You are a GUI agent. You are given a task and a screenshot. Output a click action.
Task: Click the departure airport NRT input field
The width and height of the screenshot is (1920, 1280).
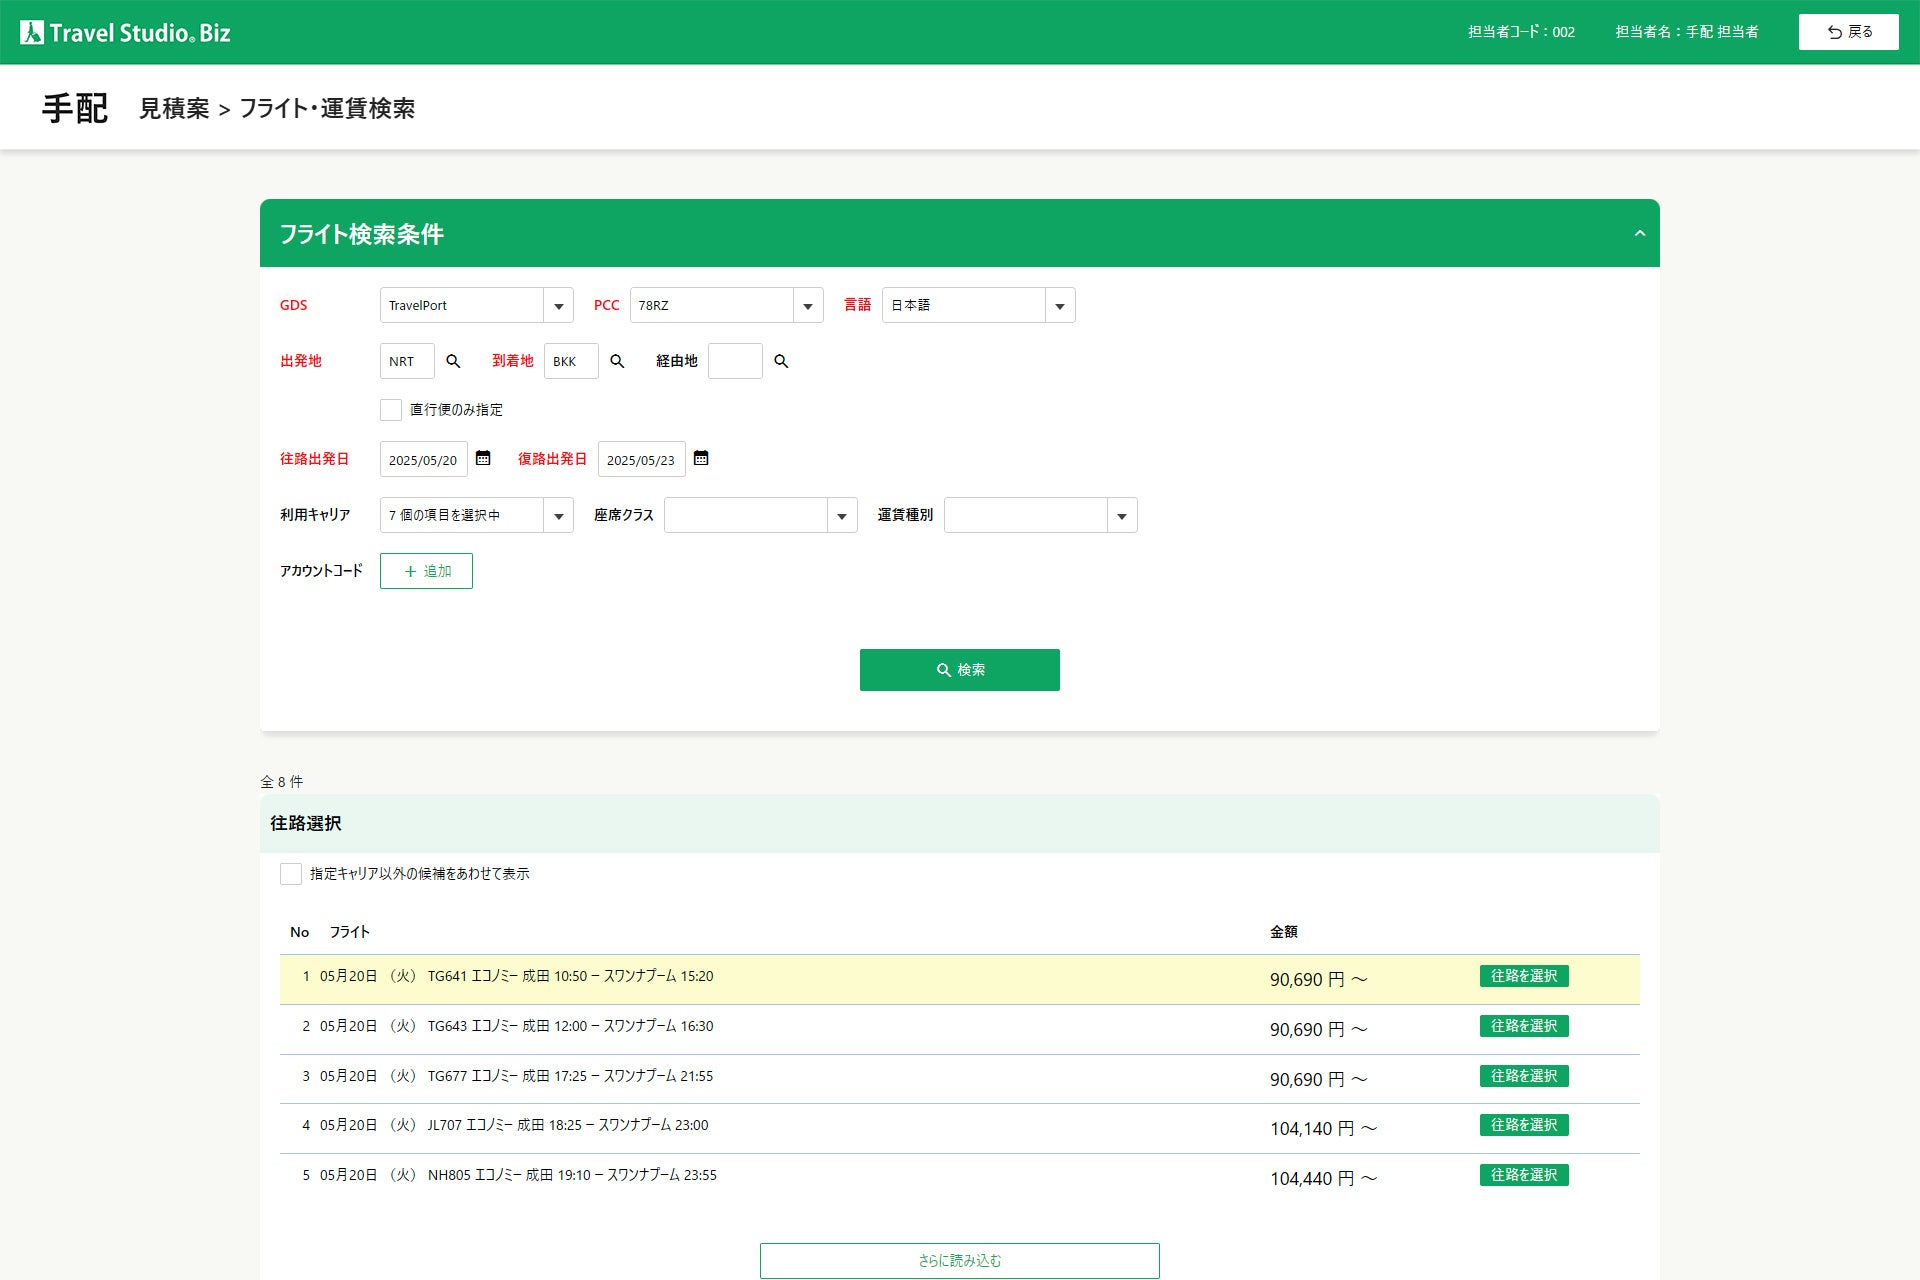point(407,361)
